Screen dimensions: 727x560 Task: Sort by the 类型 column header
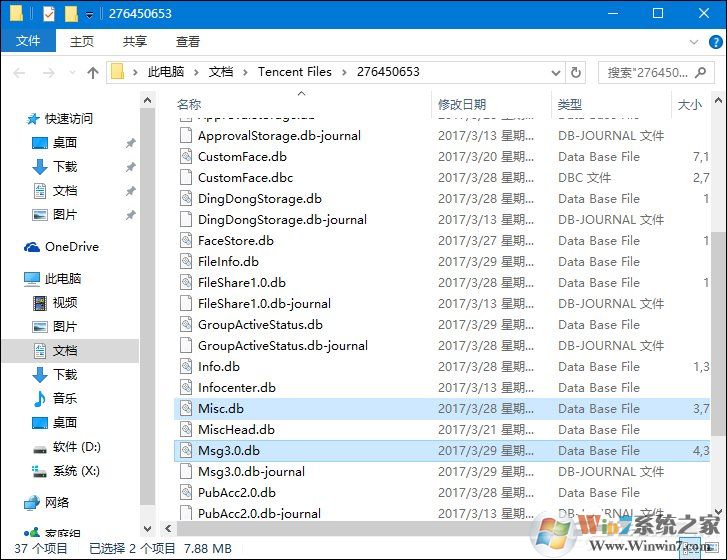tap(569, 104)
